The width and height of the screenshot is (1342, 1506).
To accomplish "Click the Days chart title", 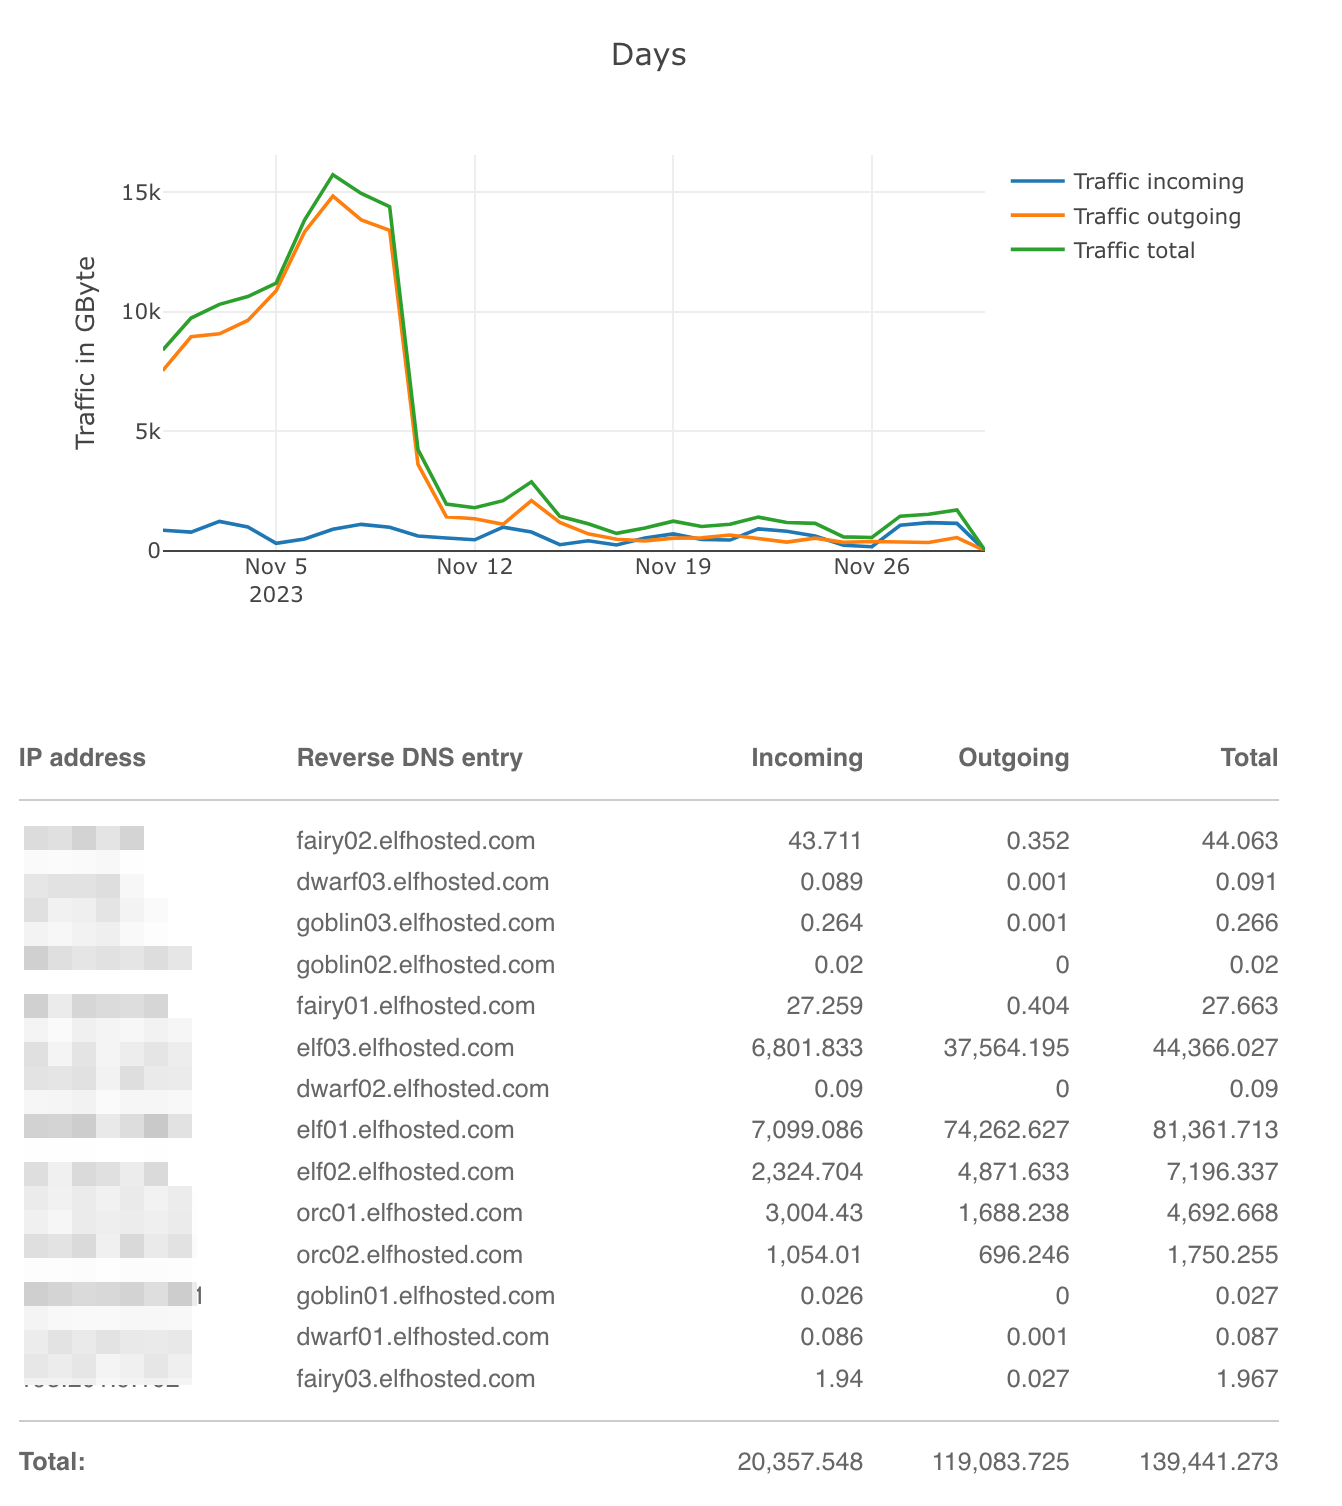I will 649,54.
